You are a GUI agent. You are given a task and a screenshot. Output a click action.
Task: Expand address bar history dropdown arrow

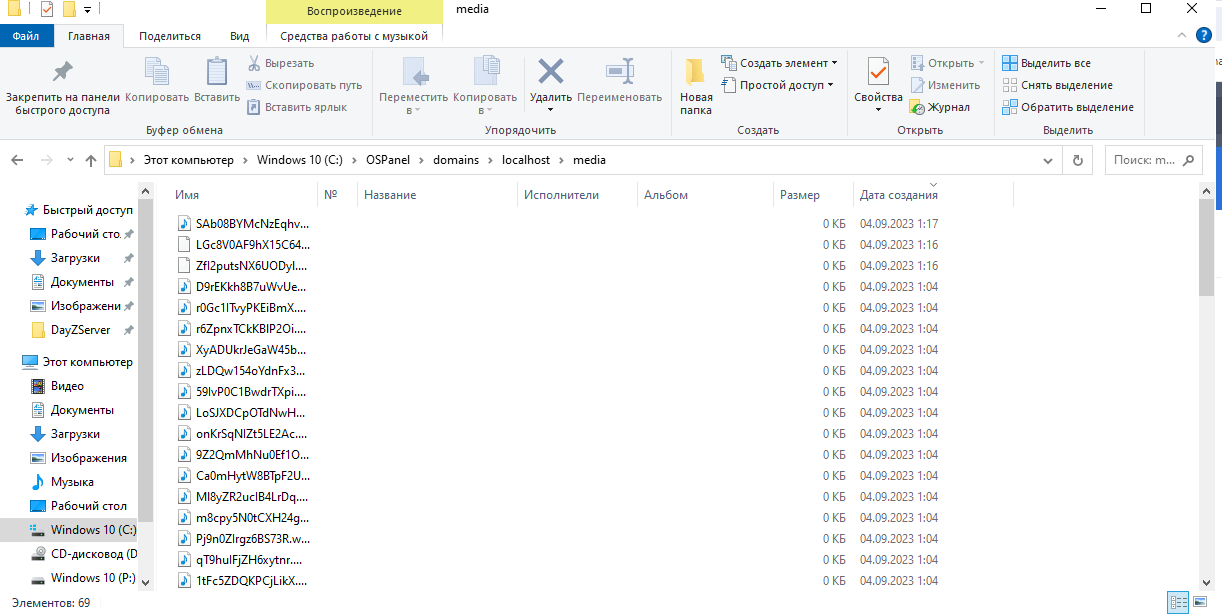click(x=1048, y=160)
